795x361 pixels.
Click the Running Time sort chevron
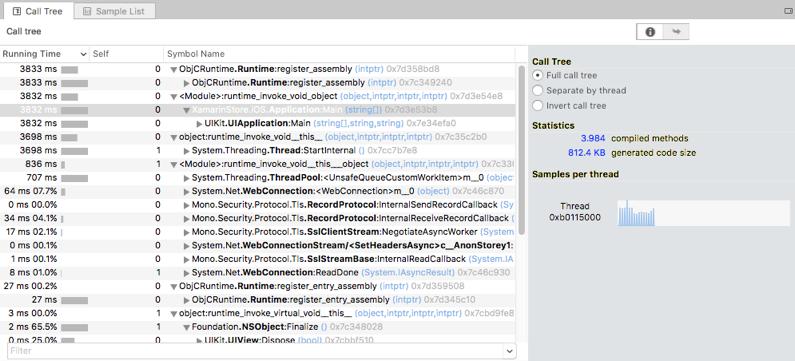83,54
